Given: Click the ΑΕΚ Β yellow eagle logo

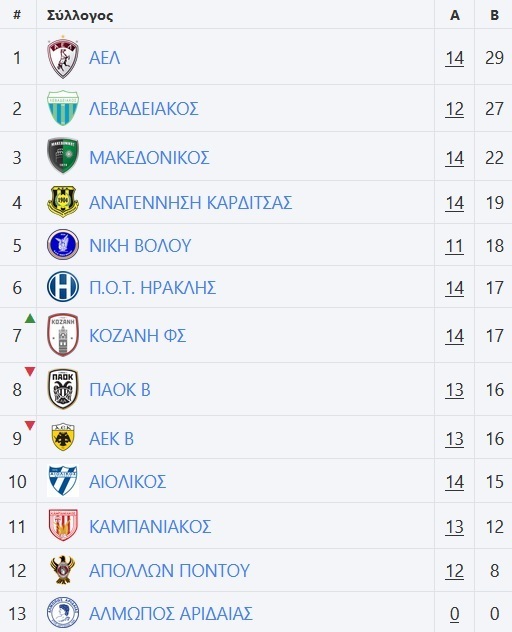Looking at the screenshot, I should point(63,437).
